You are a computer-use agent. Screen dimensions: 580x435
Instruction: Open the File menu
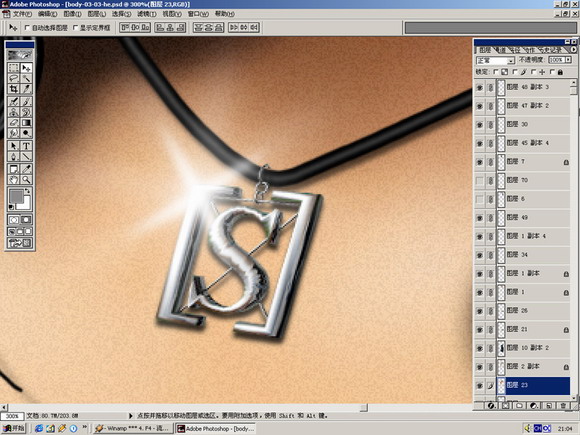pos(22,14)
